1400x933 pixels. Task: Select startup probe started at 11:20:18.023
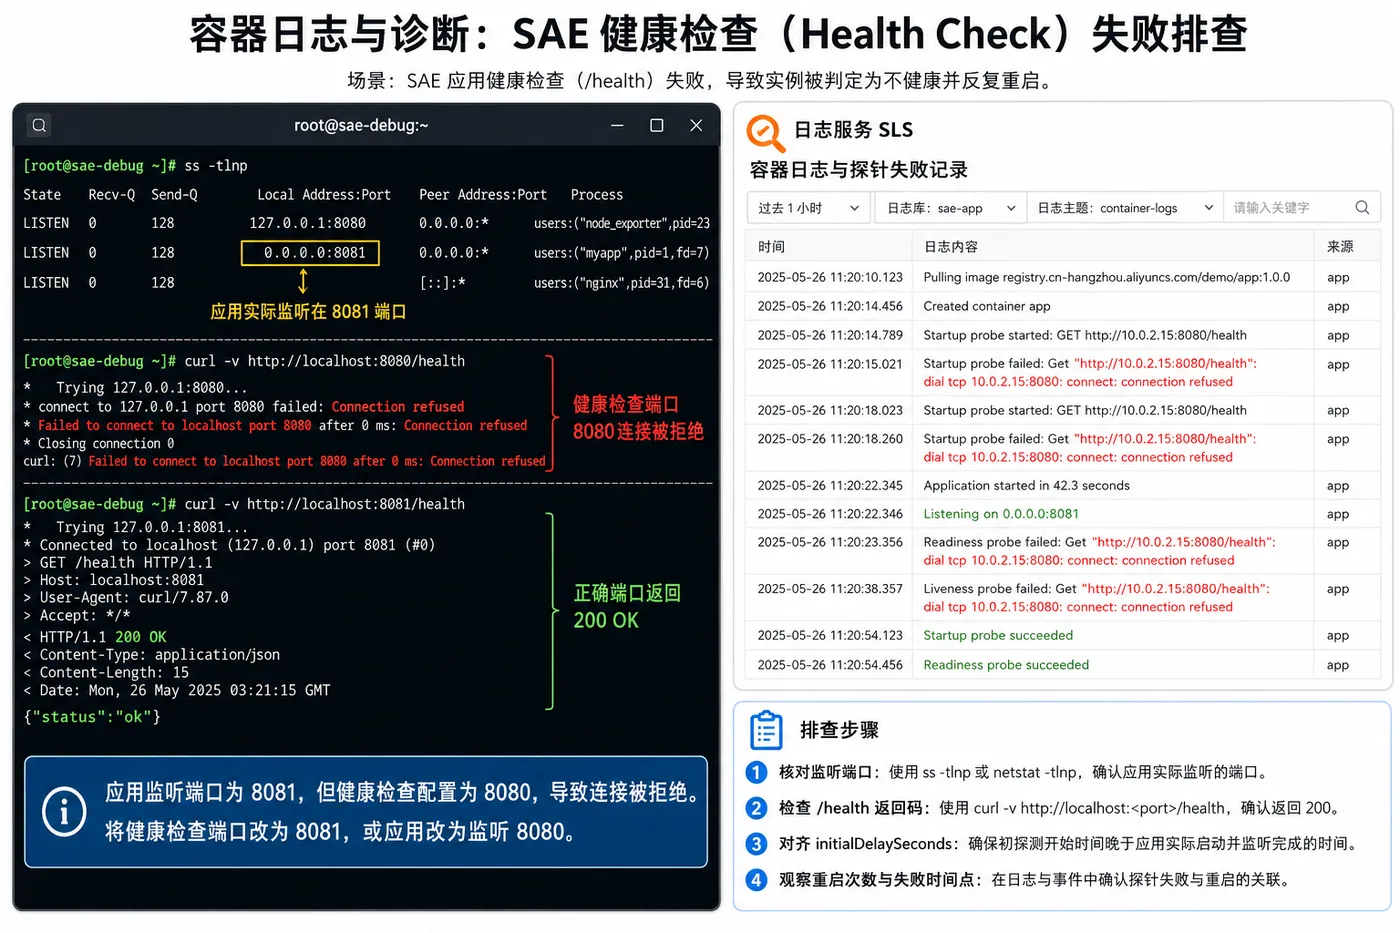(x=1063, y=410)
